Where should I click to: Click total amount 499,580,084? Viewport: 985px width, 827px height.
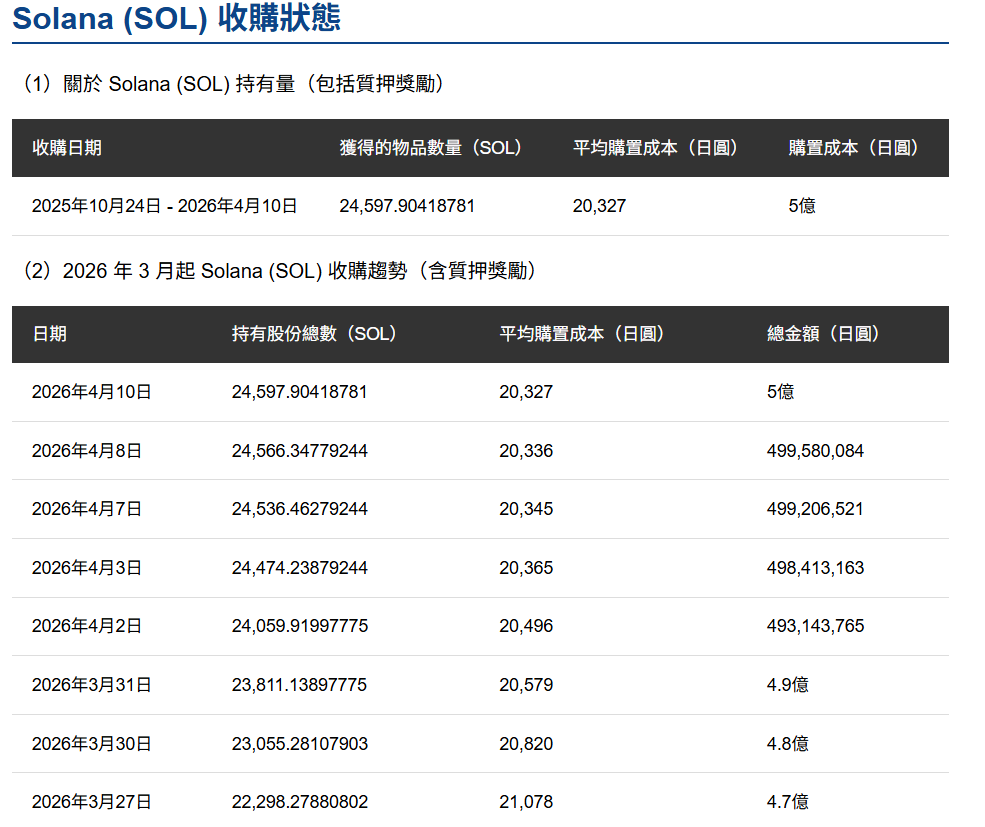click(815, 451)
